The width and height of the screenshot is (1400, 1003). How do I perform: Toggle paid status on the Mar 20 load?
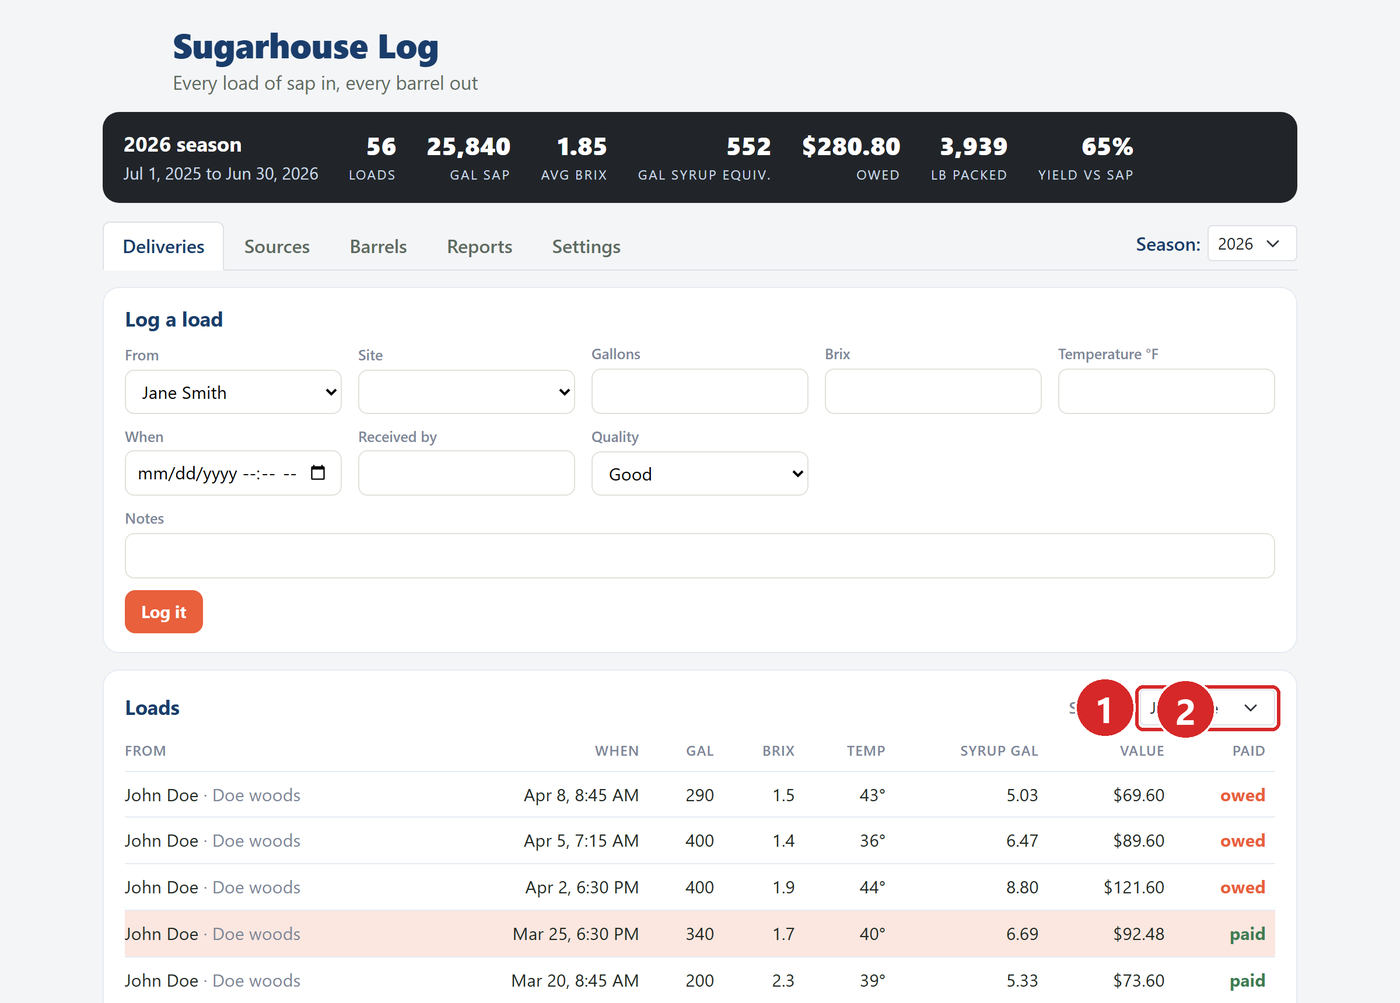click(1247, 981)
